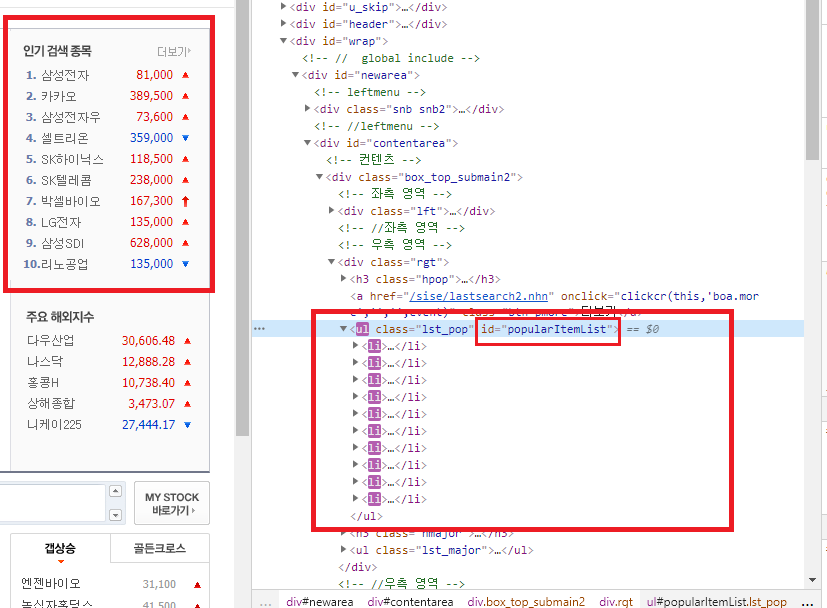Open the 엔젠바이오 stock link
The image size is (827, 608).
pos(51,583)
